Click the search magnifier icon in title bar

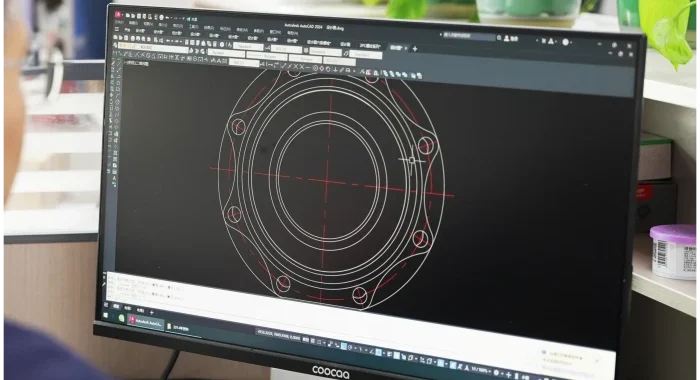[x=499, y=38]
